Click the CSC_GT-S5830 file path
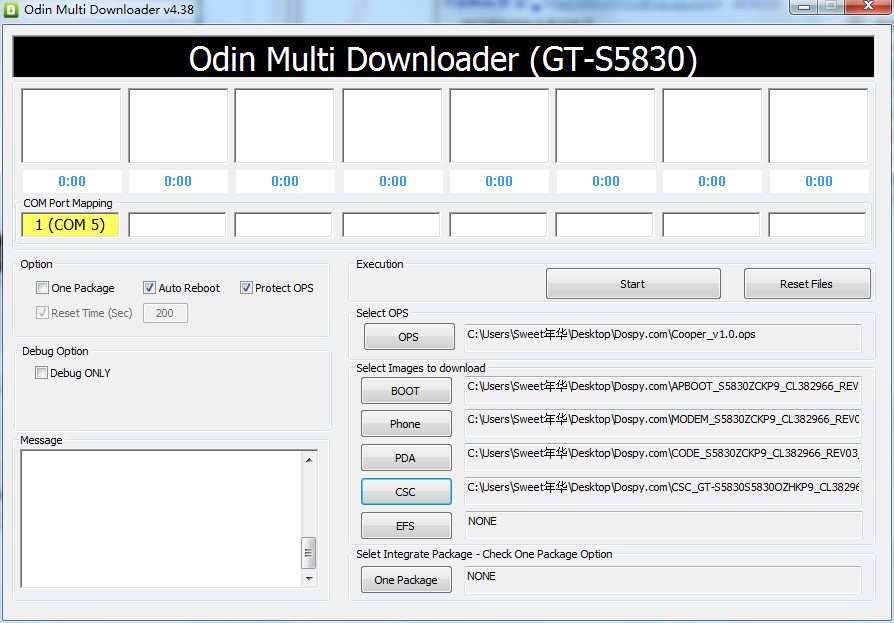Image resolution: width=894 pixels, height=623 pixels. [663, 491]
